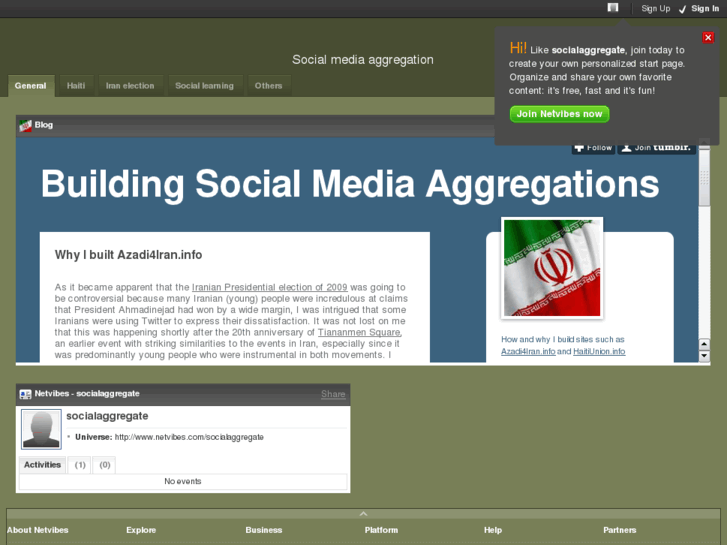This screenshot has width=727, height=545.
Task: Click Platform in the footer
Action: click(381, 530)
